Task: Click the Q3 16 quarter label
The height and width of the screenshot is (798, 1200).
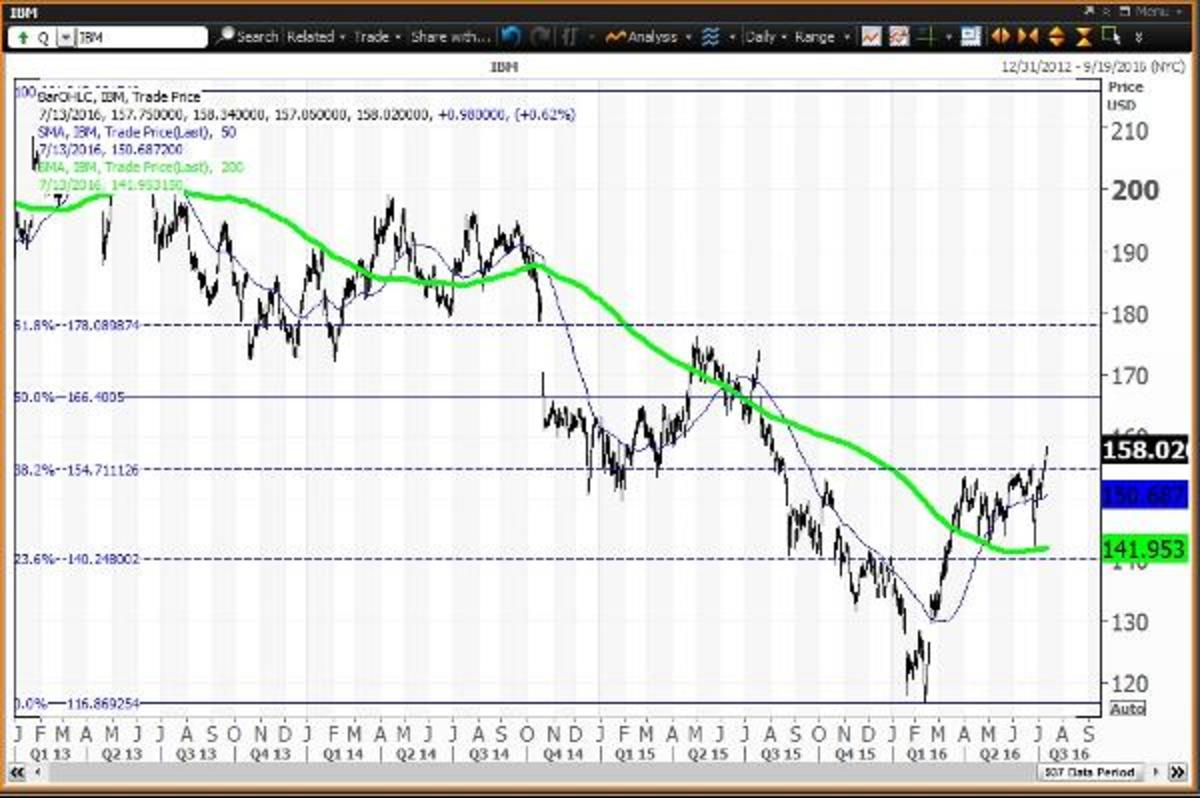Action: point(1069,754)
